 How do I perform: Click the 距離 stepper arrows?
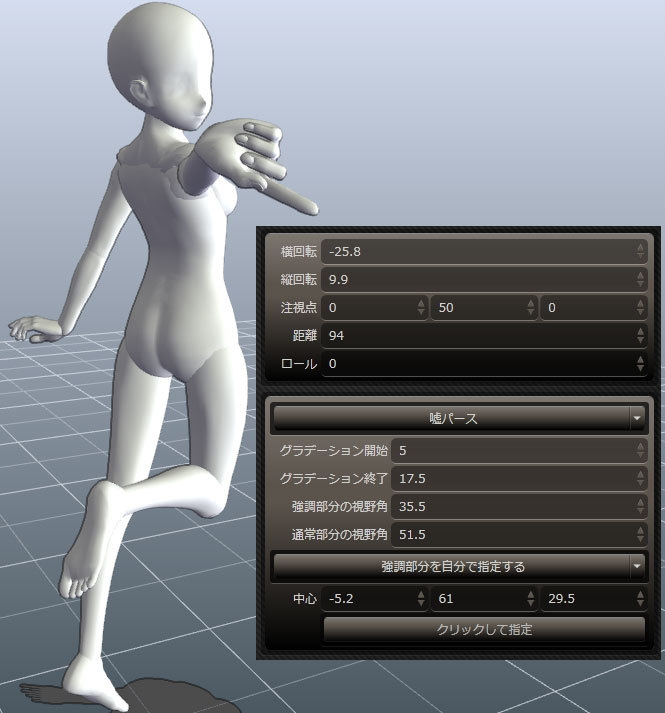[x=641, y=335]
